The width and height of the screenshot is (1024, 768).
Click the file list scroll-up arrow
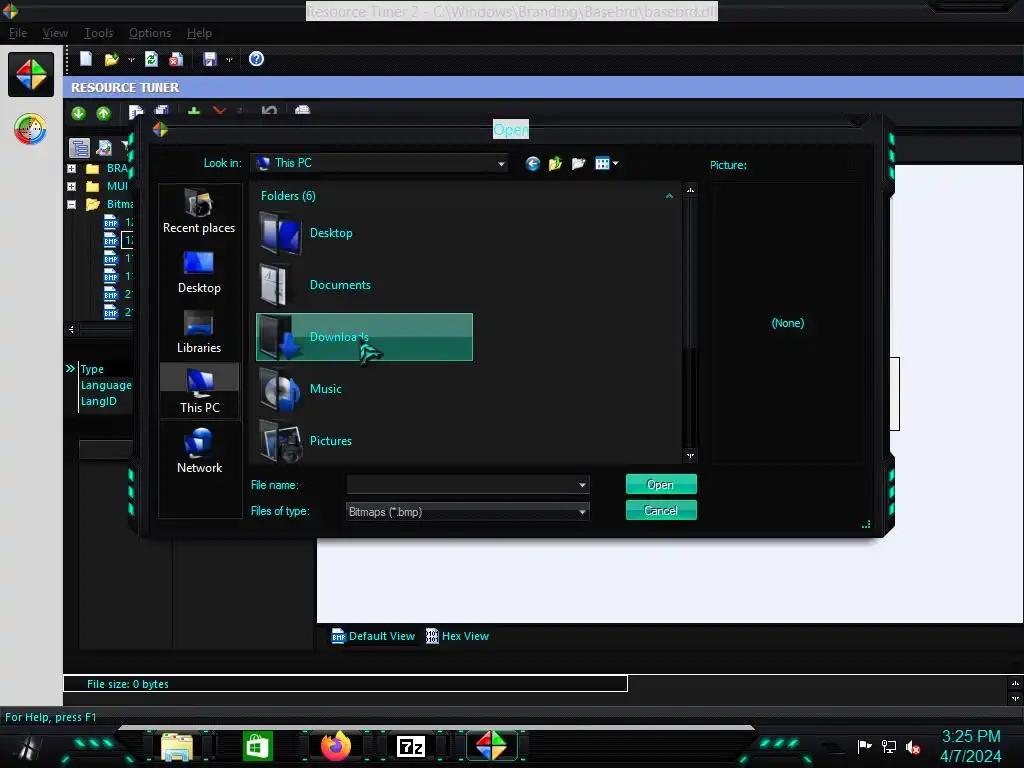[690, 190]
